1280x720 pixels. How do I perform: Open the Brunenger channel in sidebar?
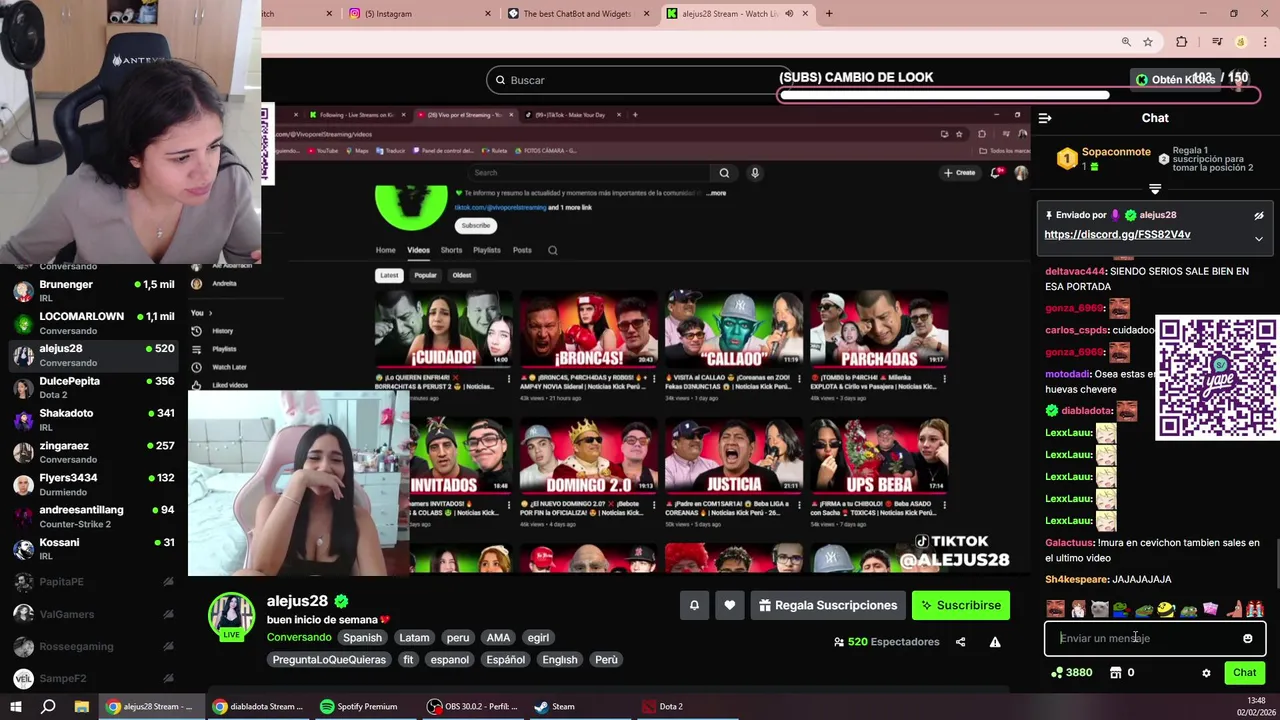tap(94, 290)
